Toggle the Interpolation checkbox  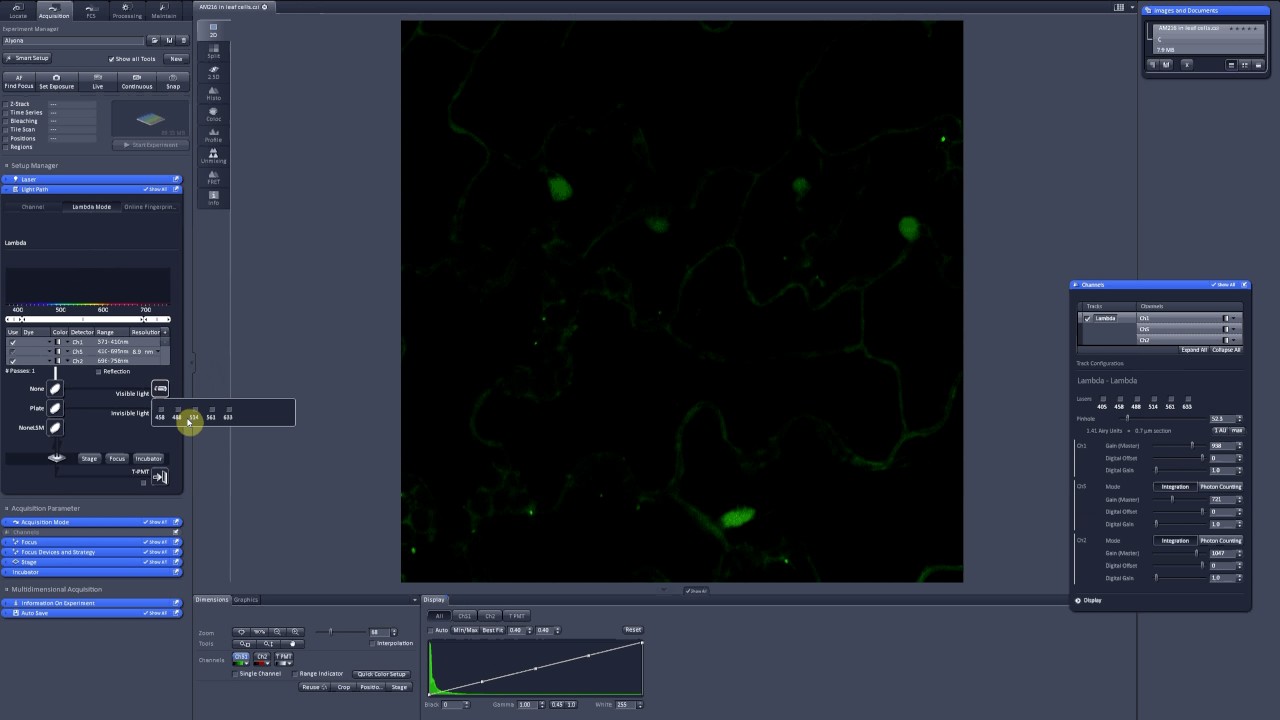[x=372, y=644]
